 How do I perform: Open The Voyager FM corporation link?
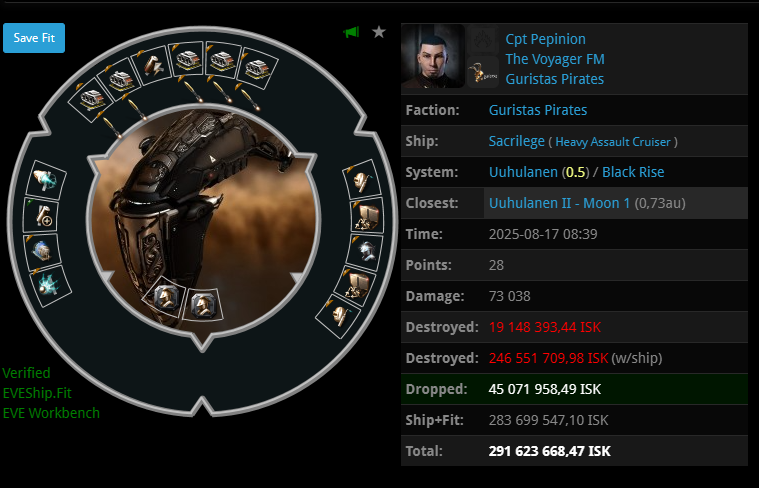tap(555, 59)
